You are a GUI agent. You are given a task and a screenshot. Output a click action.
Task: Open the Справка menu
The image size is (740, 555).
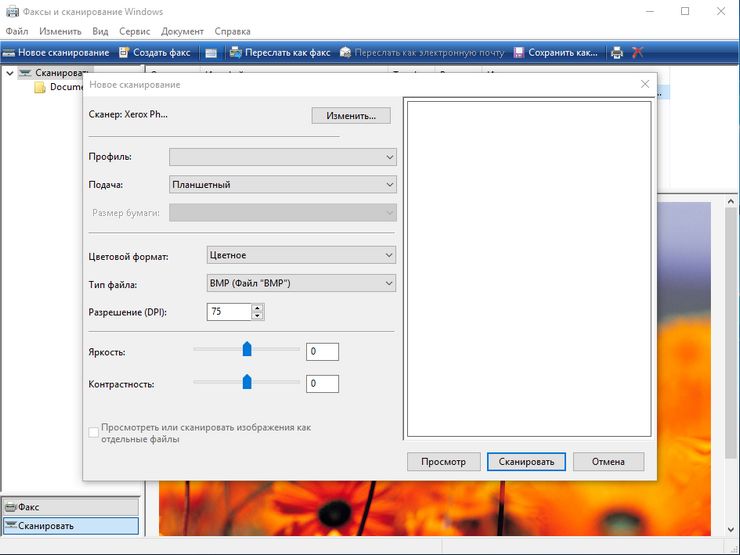tap(232, 31)
